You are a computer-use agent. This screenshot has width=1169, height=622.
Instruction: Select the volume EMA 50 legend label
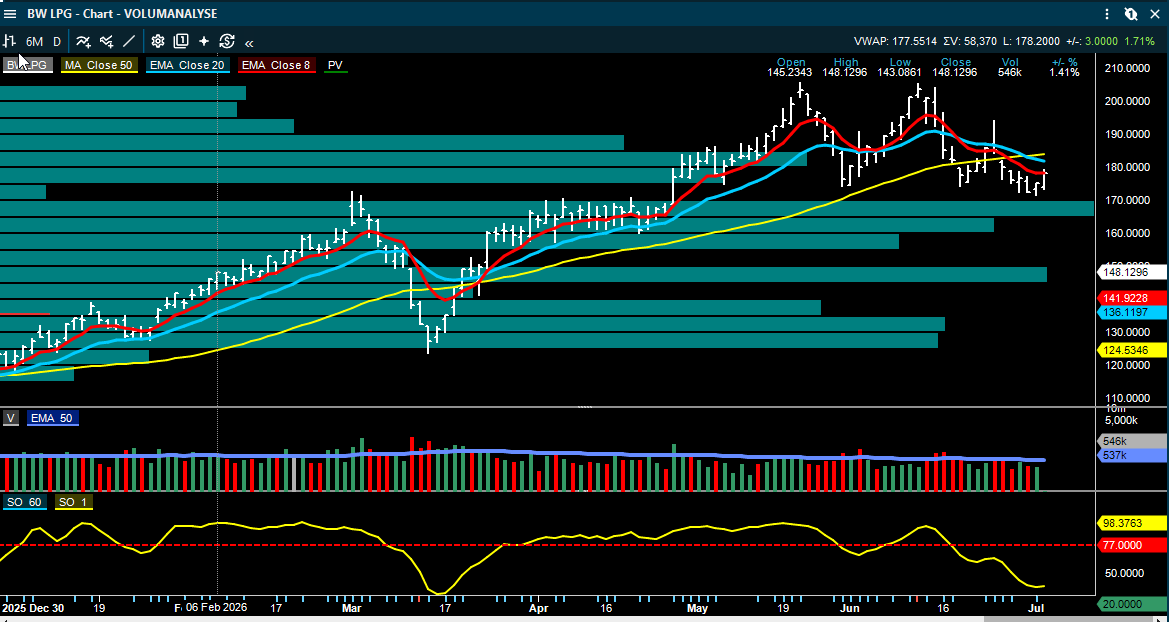(x=53, y=418)
